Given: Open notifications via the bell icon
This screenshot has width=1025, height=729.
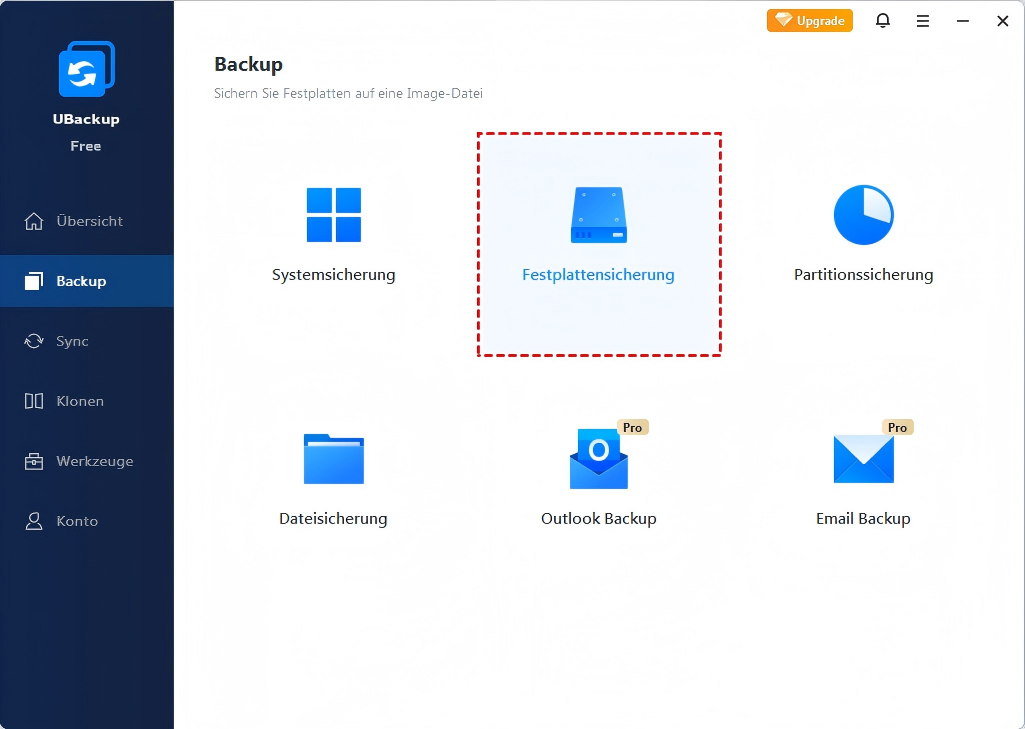Looking at the screenshot, I should coord(883,21).
